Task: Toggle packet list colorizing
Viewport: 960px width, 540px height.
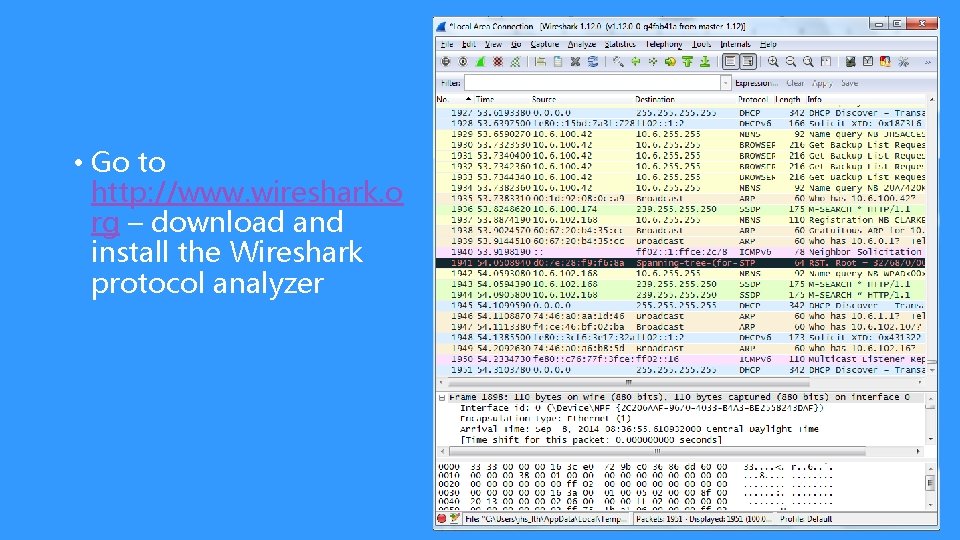Action: tap(730, 62)
